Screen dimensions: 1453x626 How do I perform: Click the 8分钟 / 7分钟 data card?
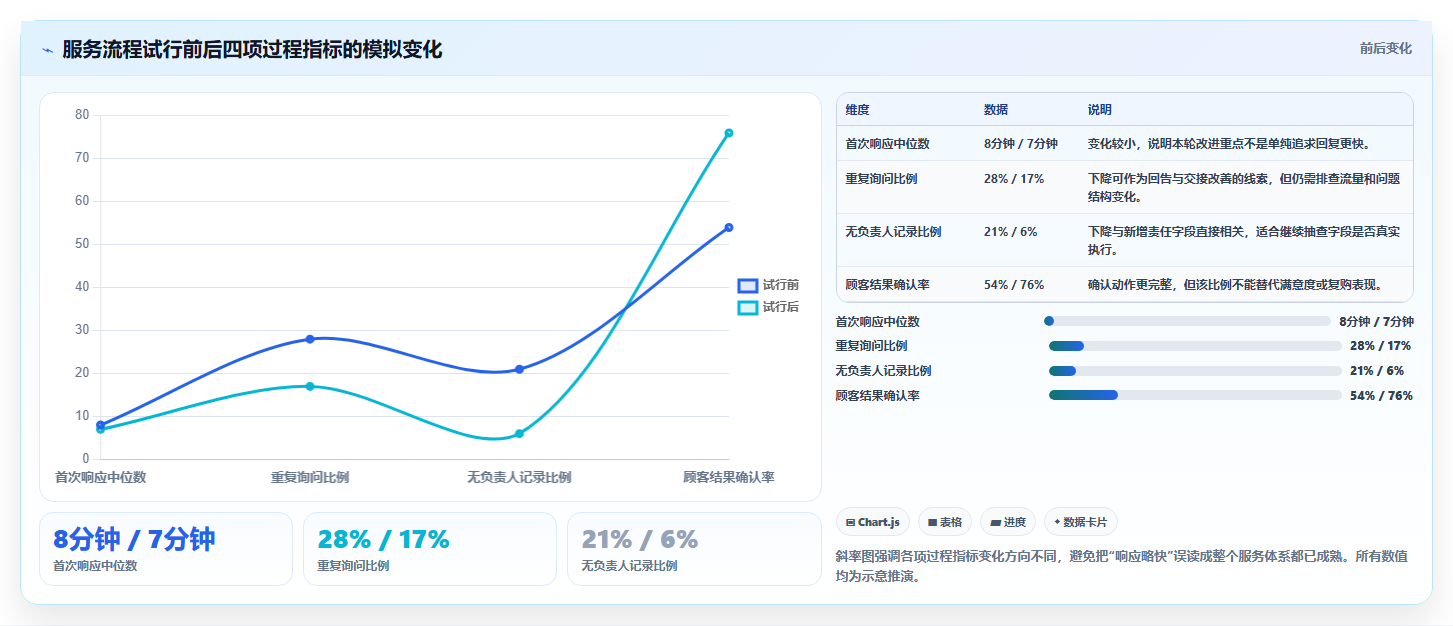[x=166, y=549]
